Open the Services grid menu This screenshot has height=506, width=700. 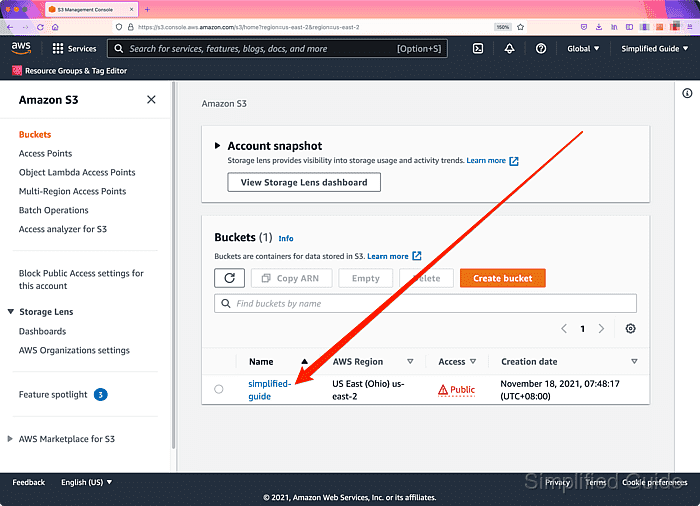coord(74,49)
